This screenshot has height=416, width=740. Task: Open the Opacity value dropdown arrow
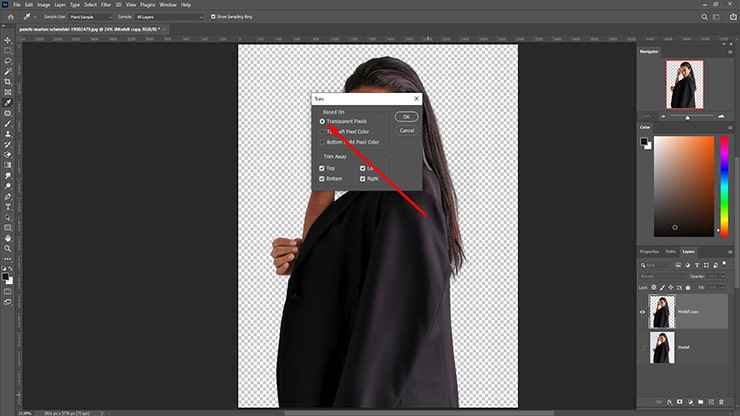[x=723, y=276]
